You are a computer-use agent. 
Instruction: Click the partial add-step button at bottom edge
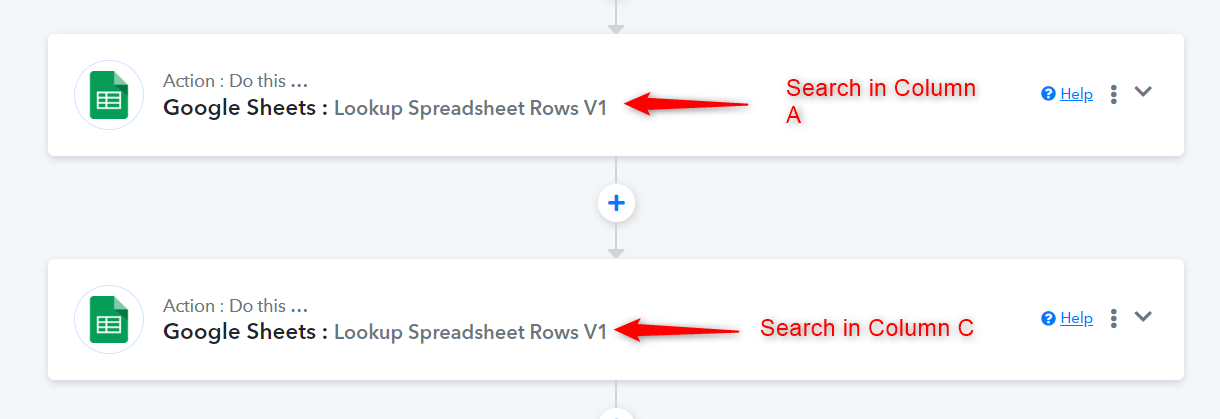(x=616, y=414)
